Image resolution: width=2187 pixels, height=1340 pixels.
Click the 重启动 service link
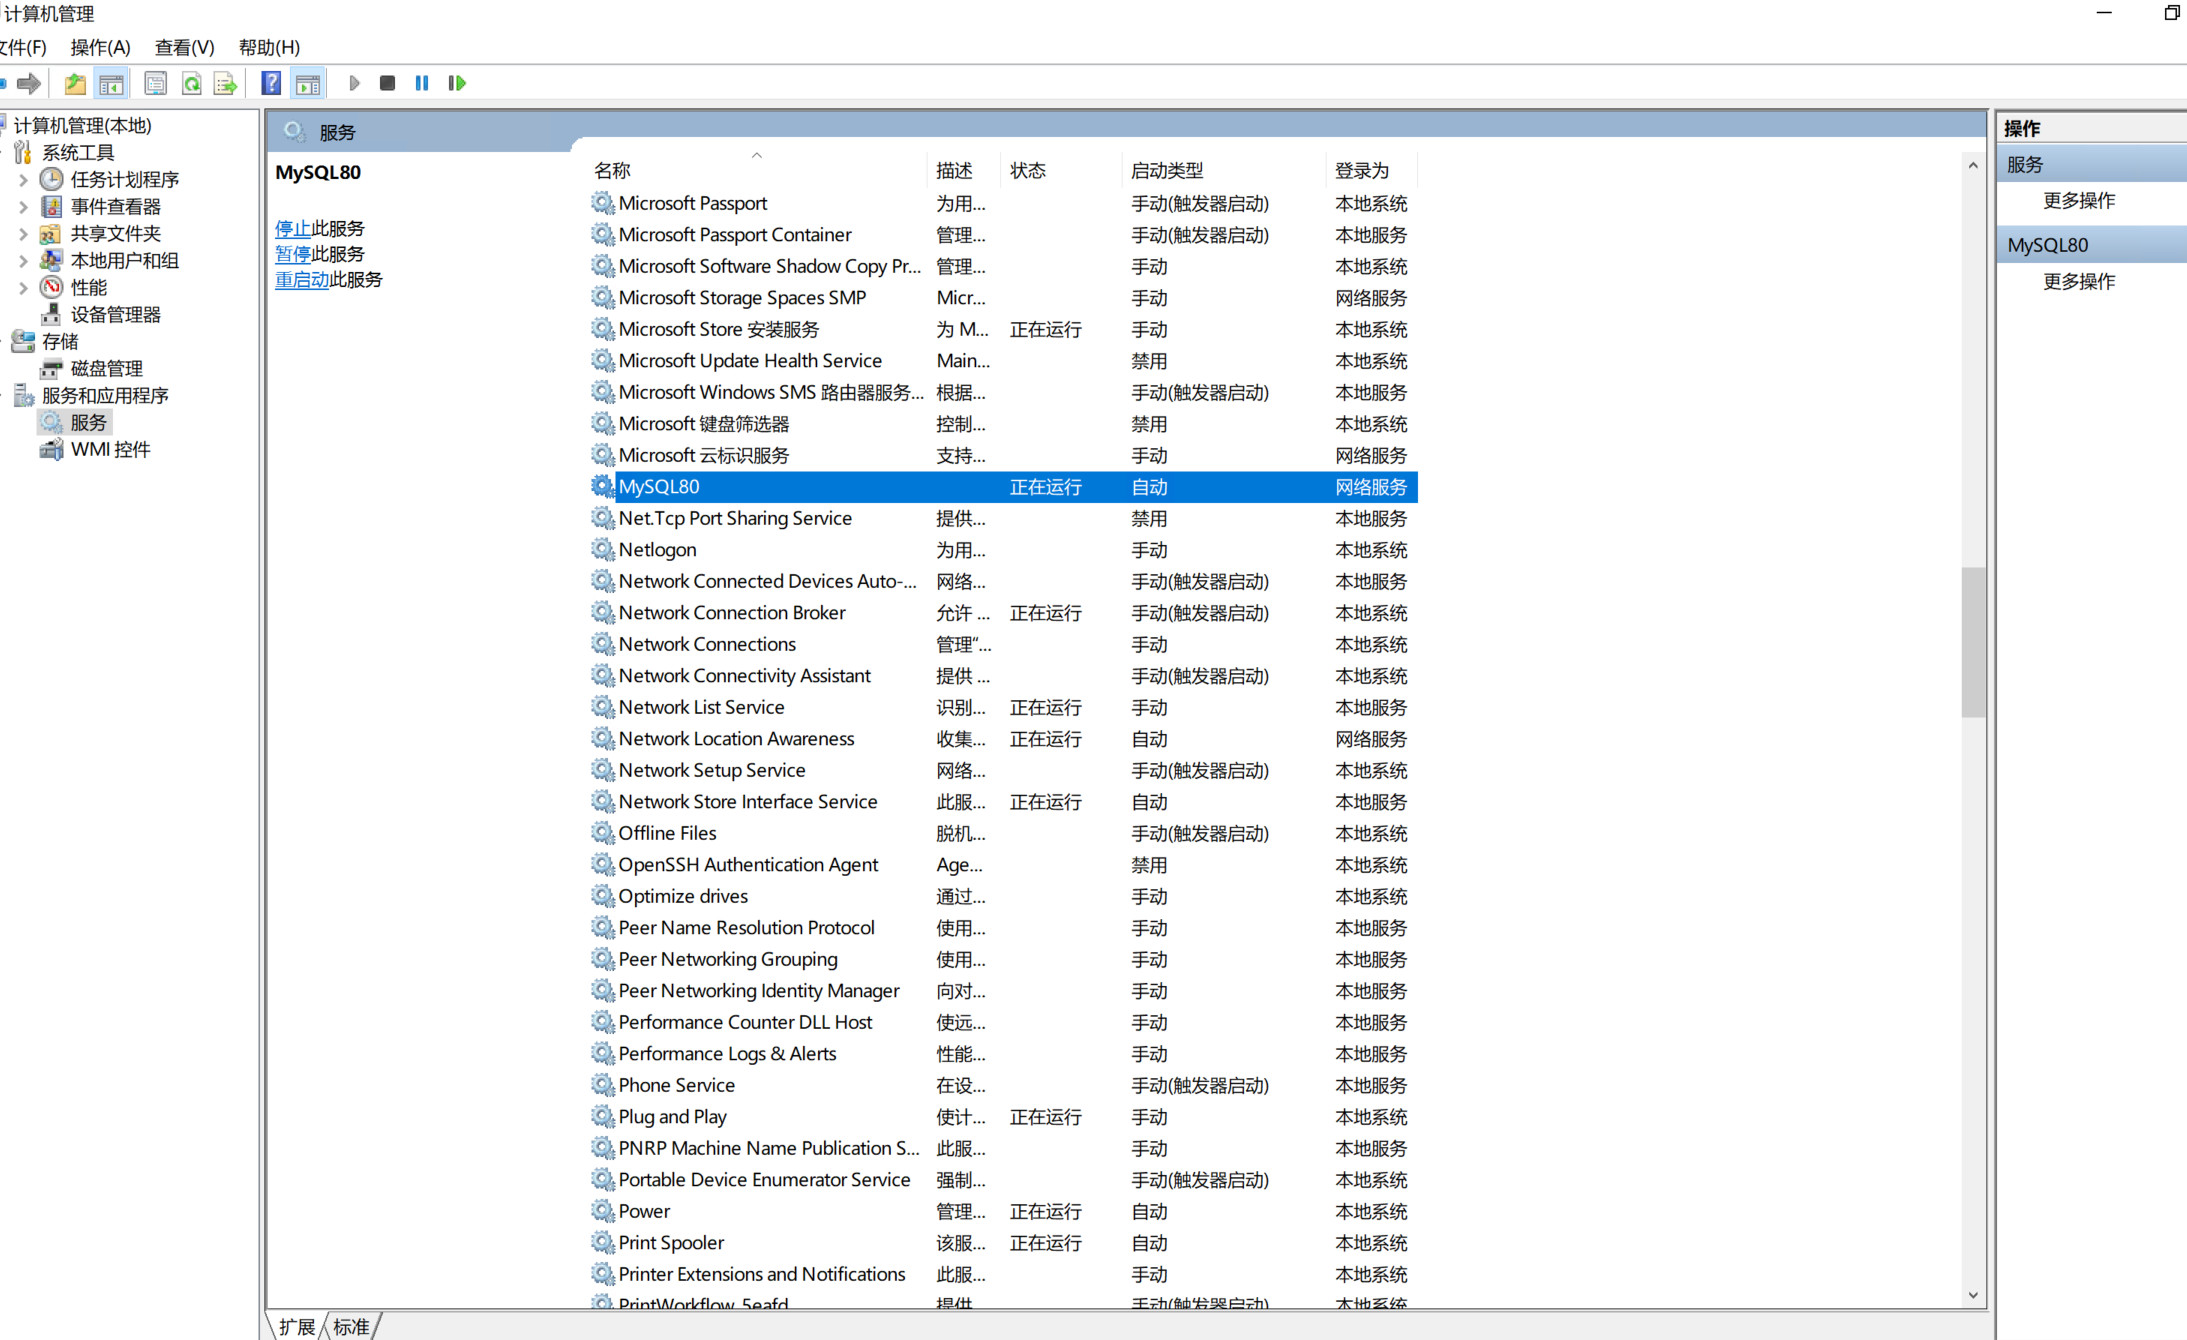(x=301, y=280)
